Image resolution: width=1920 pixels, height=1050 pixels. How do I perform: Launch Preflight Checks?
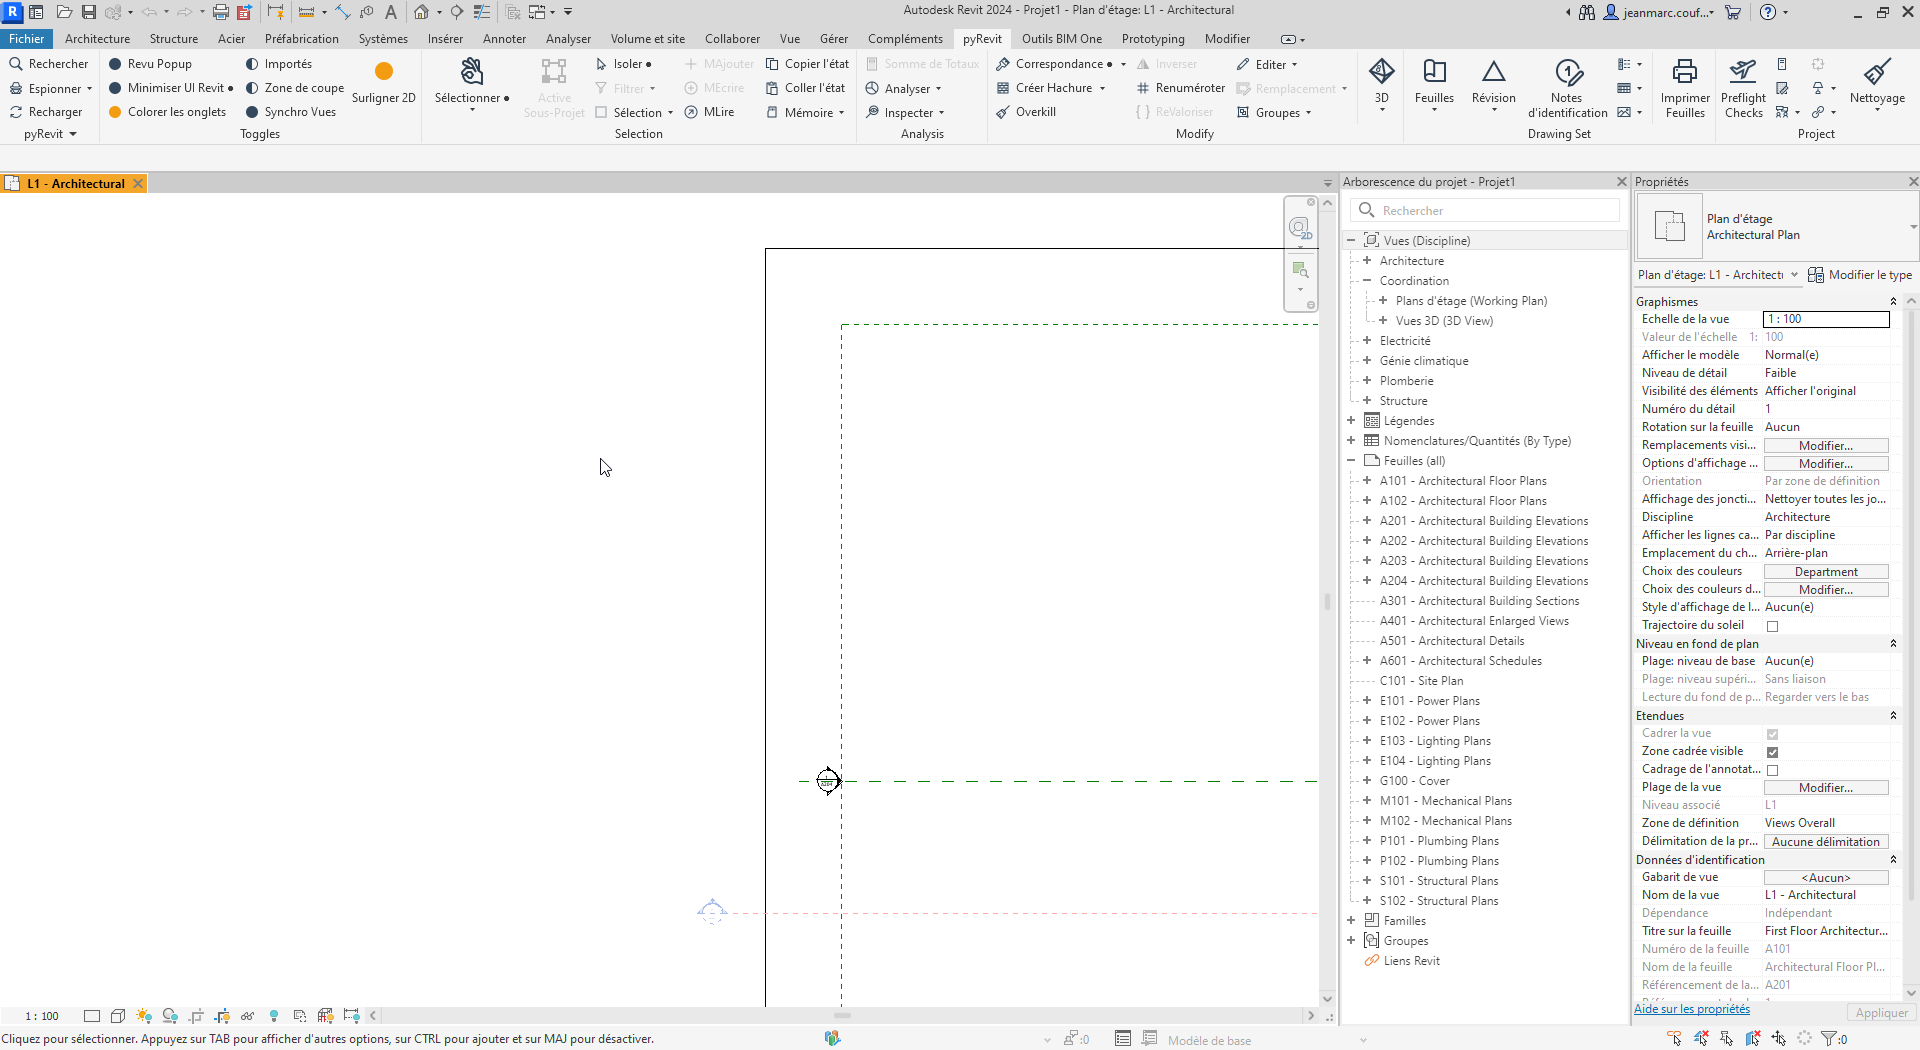tap(1743, 87)
